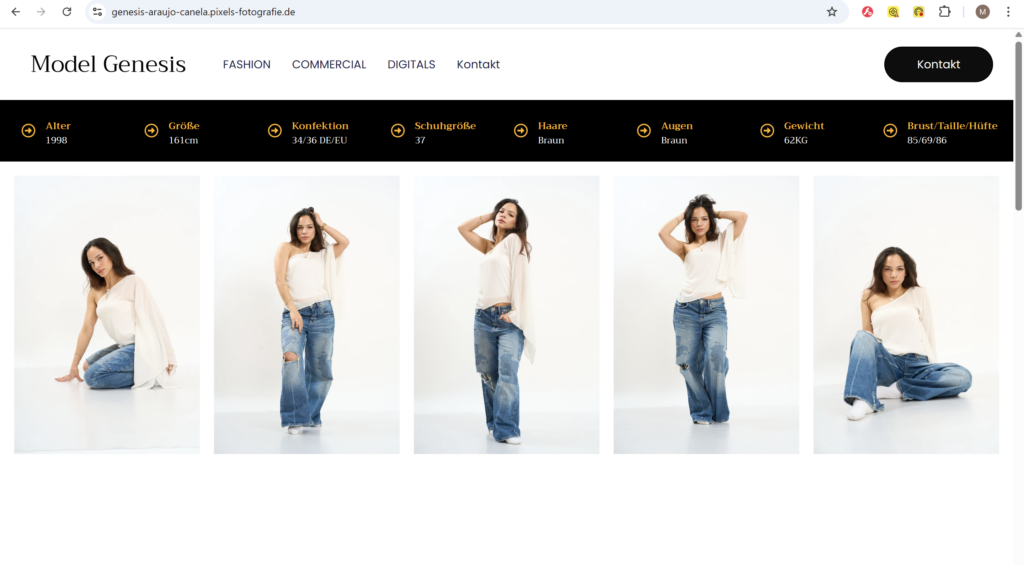This screenshot has width=1024, height=565.
Task: Click the red Flash extension icon
Action: (x=868, y=12)
